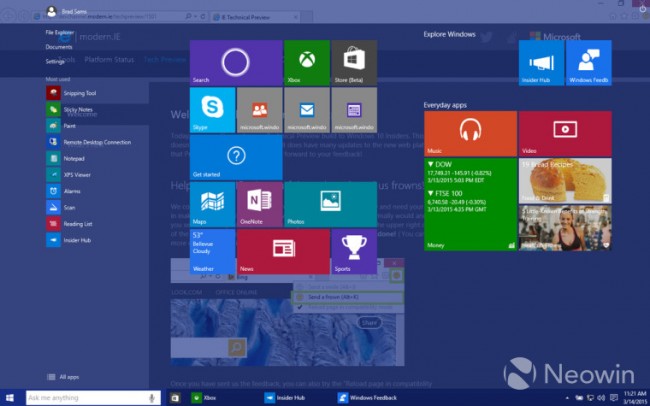Open the notification center icon

pyautogui.click(x=614, y=398)
